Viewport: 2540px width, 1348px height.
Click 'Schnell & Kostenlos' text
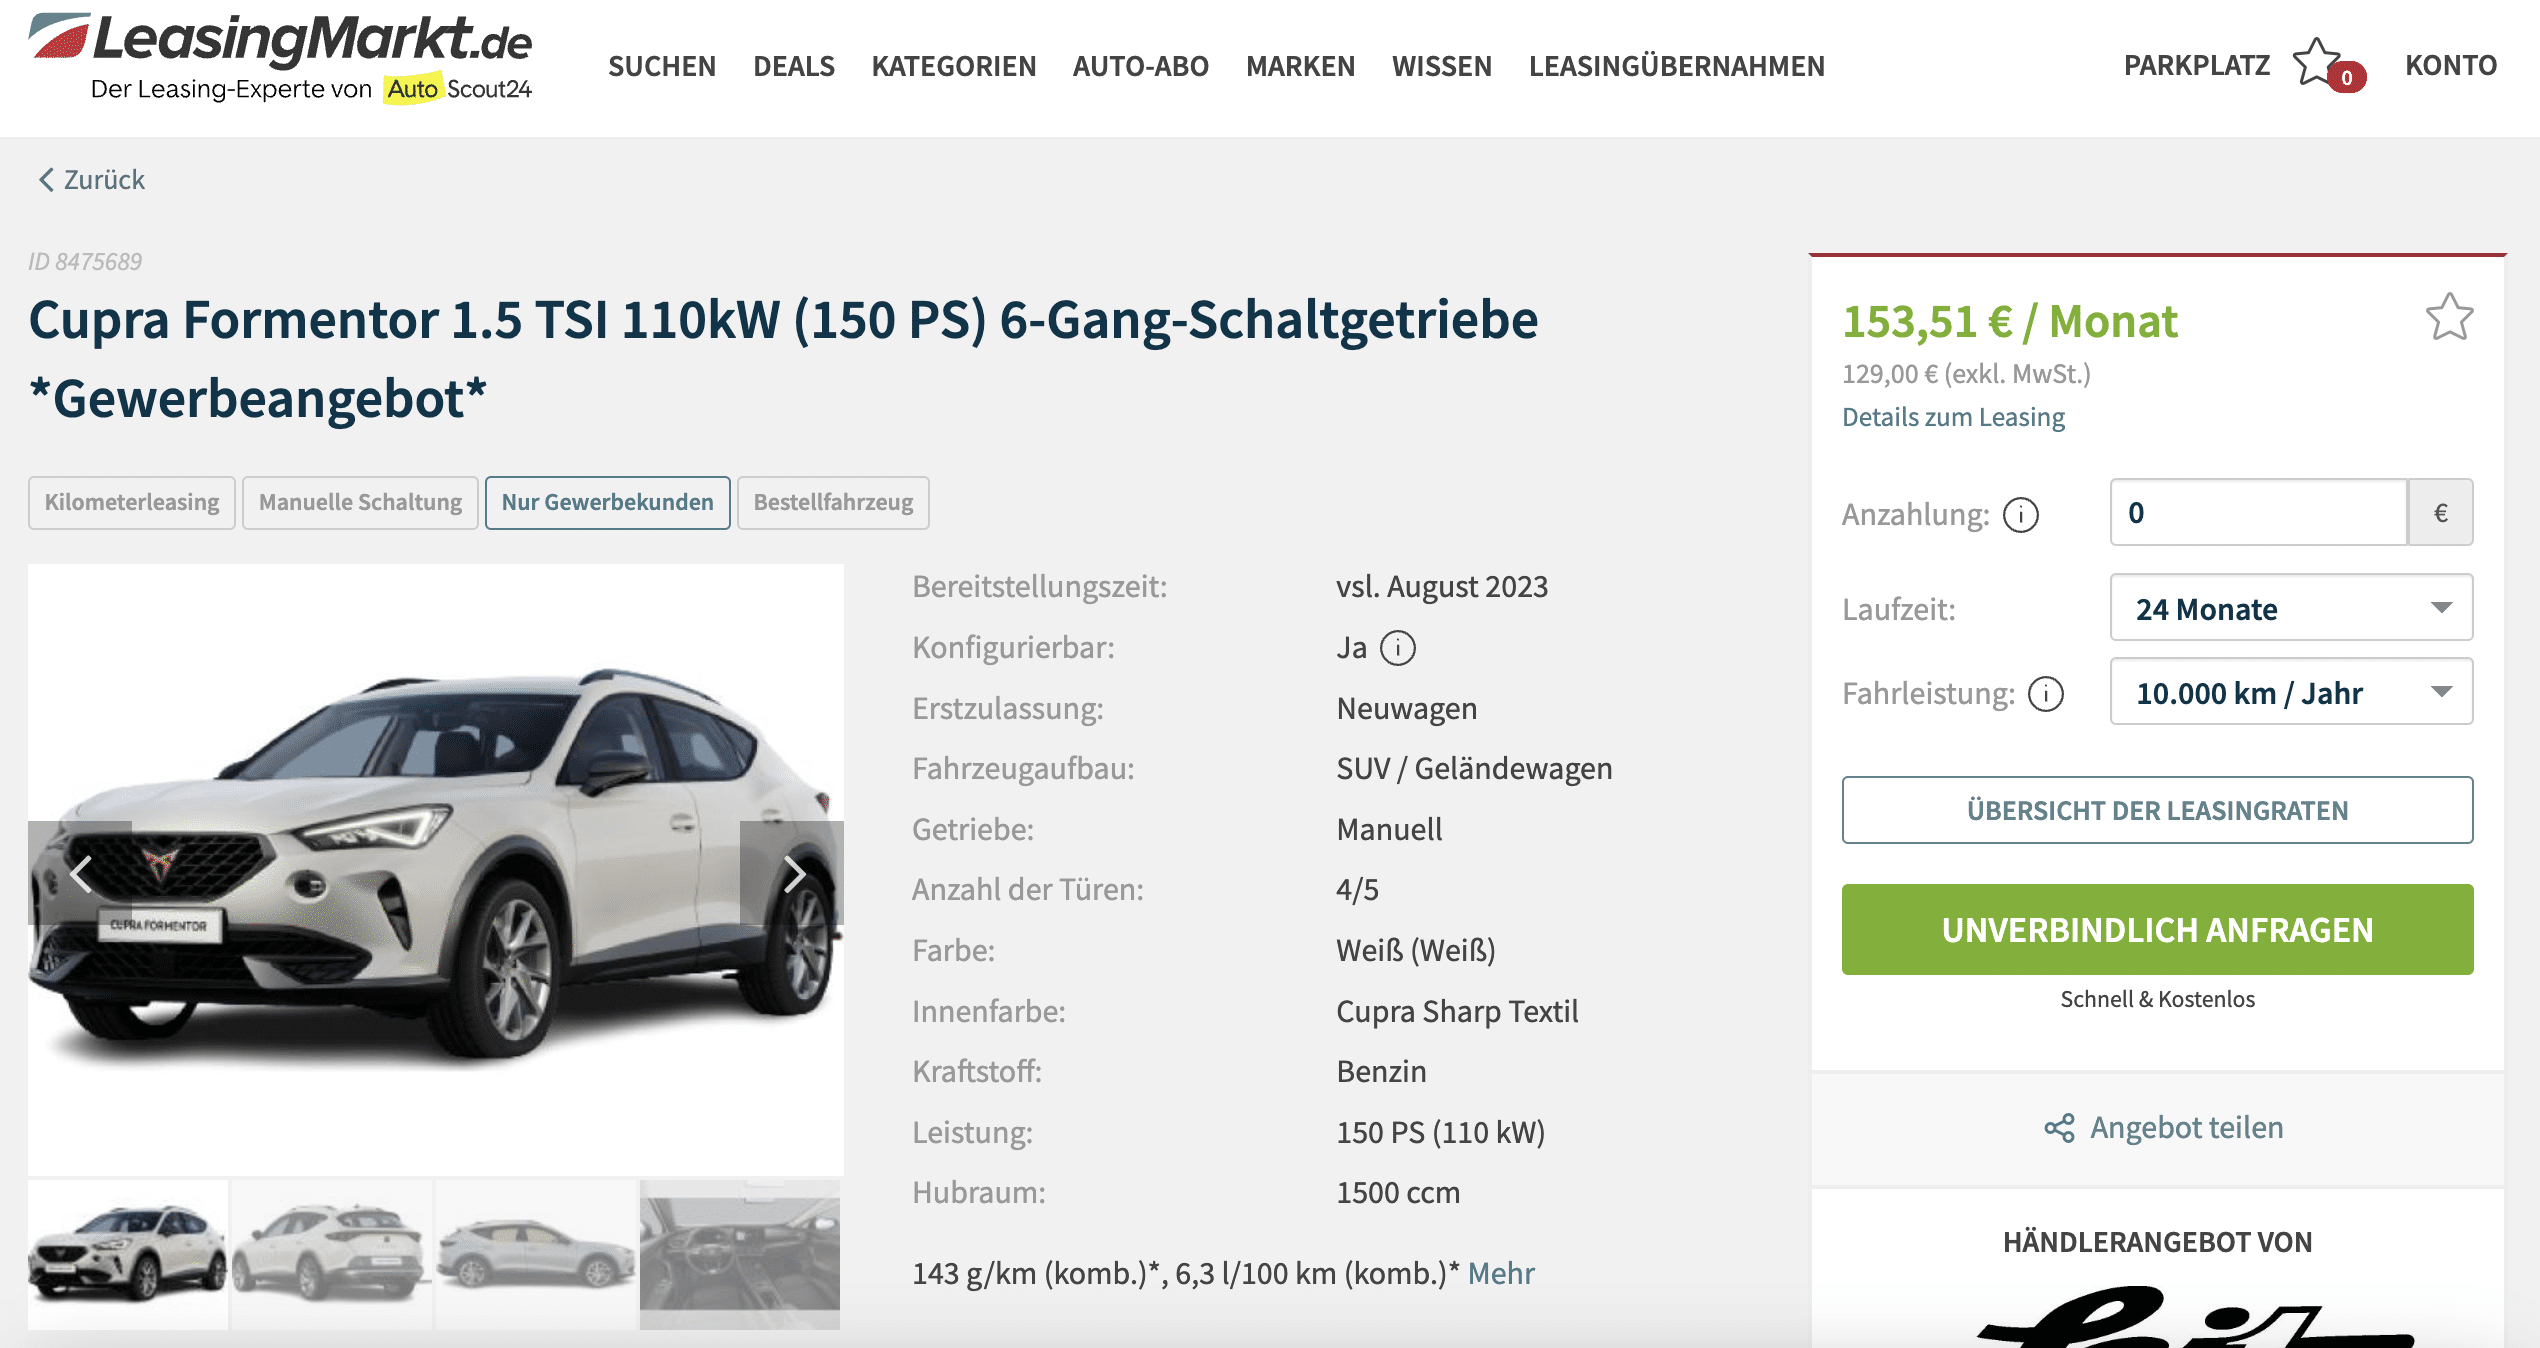click(x=2158, y=999)
